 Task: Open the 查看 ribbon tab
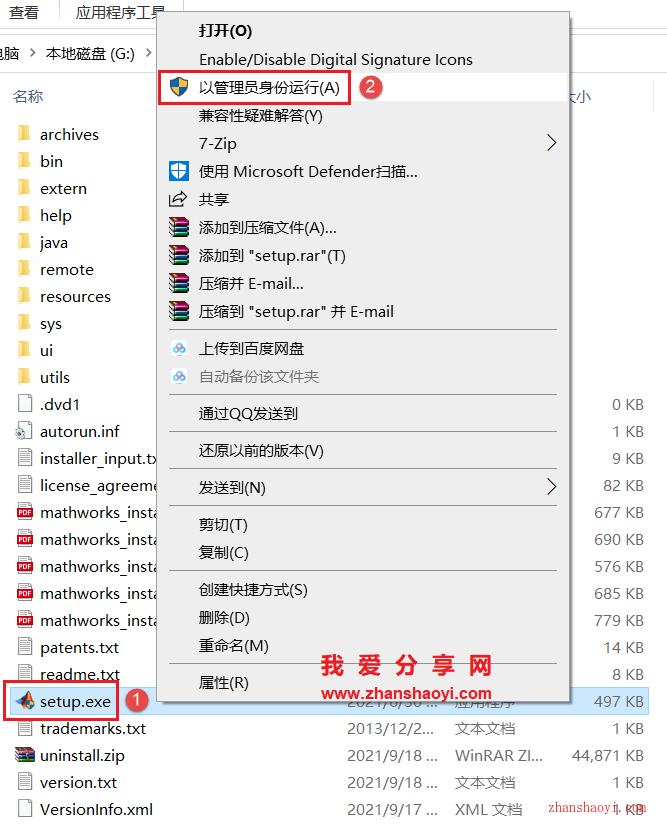[24, 12]
